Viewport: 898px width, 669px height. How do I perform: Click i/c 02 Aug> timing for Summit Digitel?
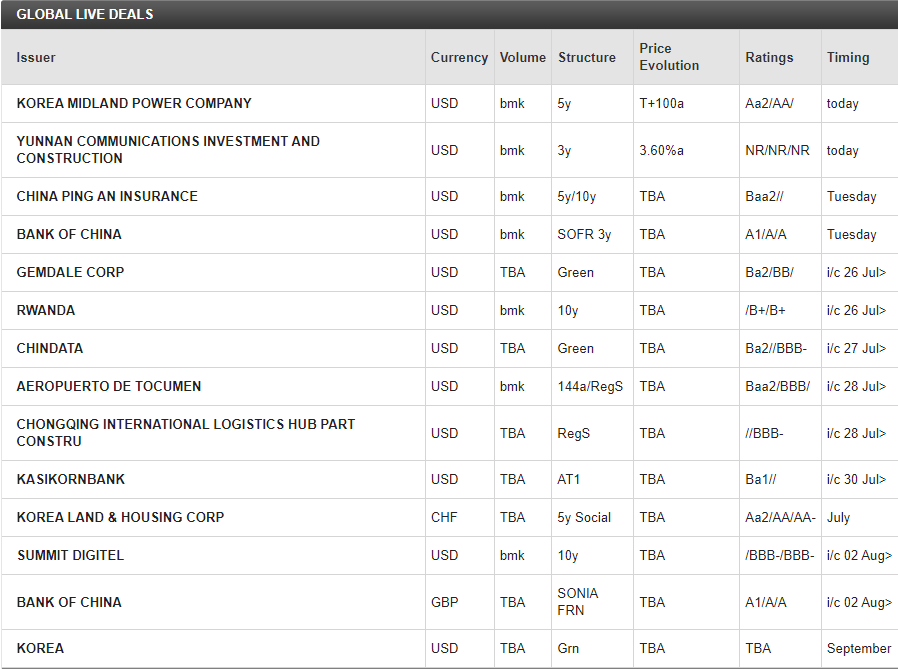coord(858,555)
